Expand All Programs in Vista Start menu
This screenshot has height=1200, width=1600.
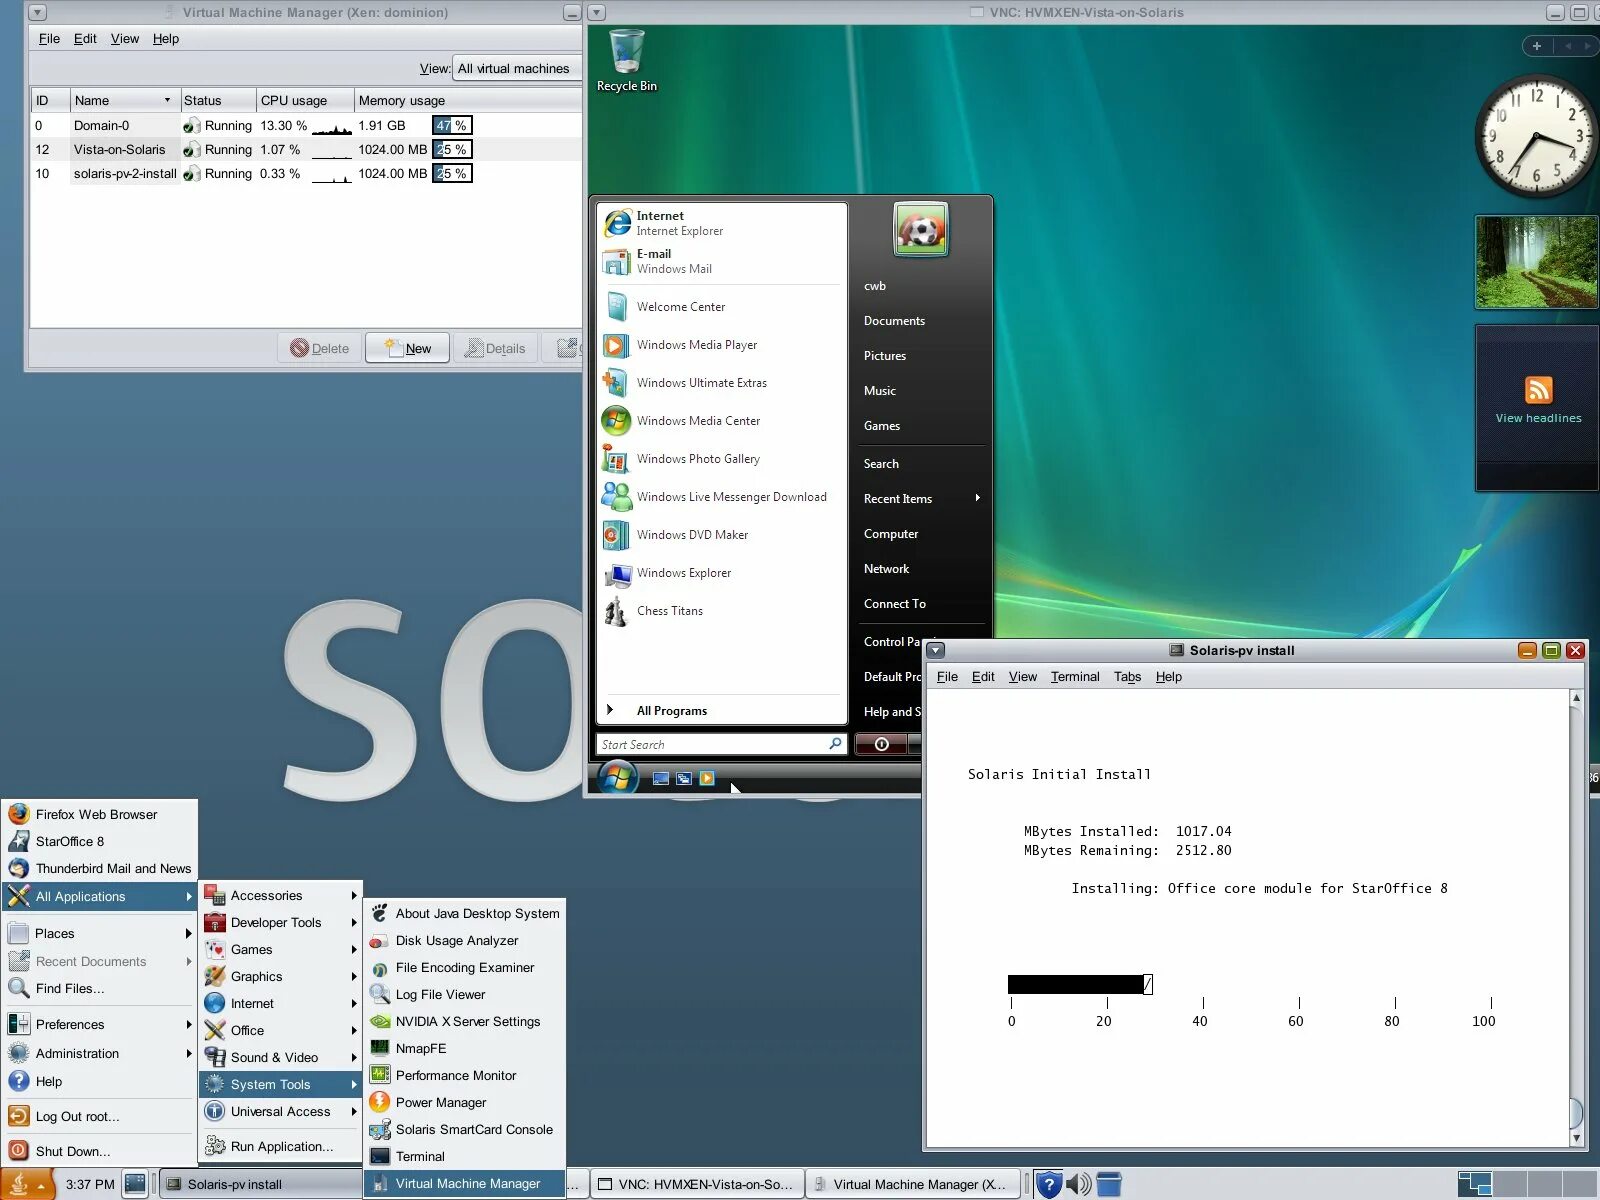tap(722, 710)
